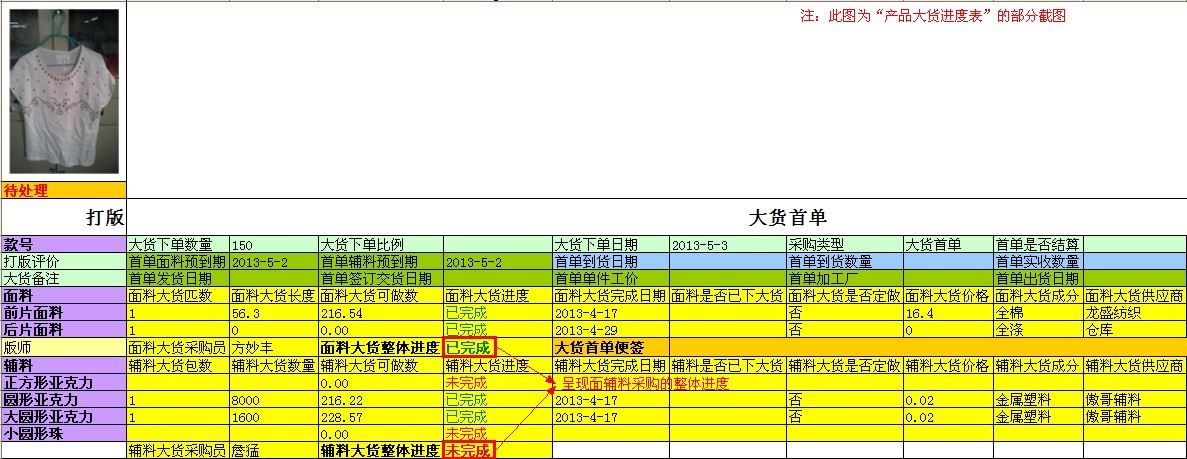This screenshot has height=459, width=1187.
Task: Select the 2013-5-3 order date cell
Action: pyautogui.click(x=727, y=245)
